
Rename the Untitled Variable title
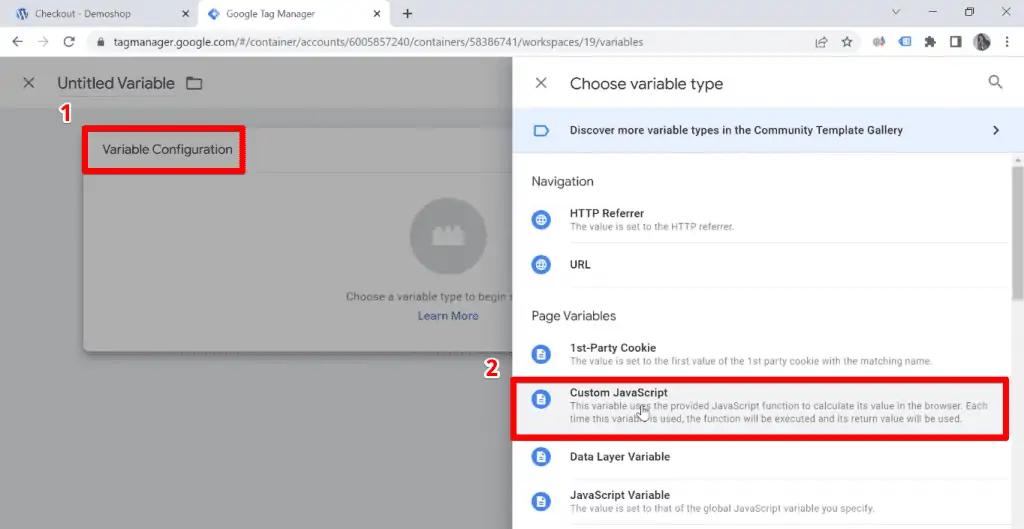coord(116,84)
